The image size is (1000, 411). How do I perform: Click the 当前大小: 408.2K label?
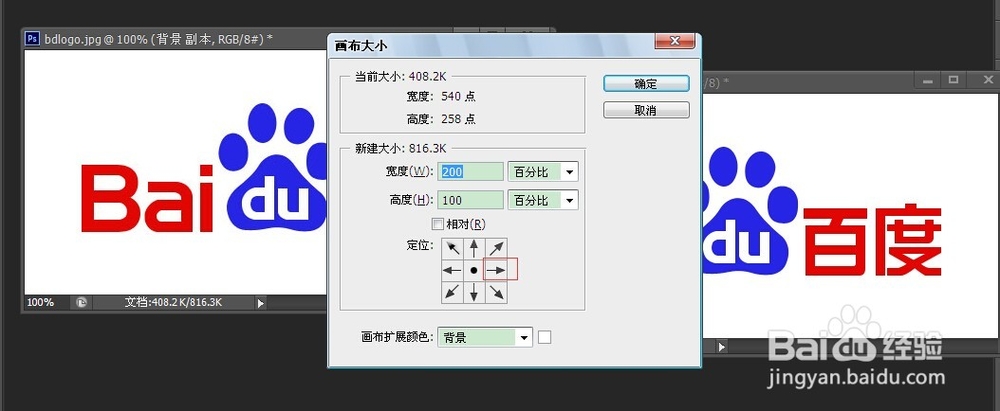401,77
